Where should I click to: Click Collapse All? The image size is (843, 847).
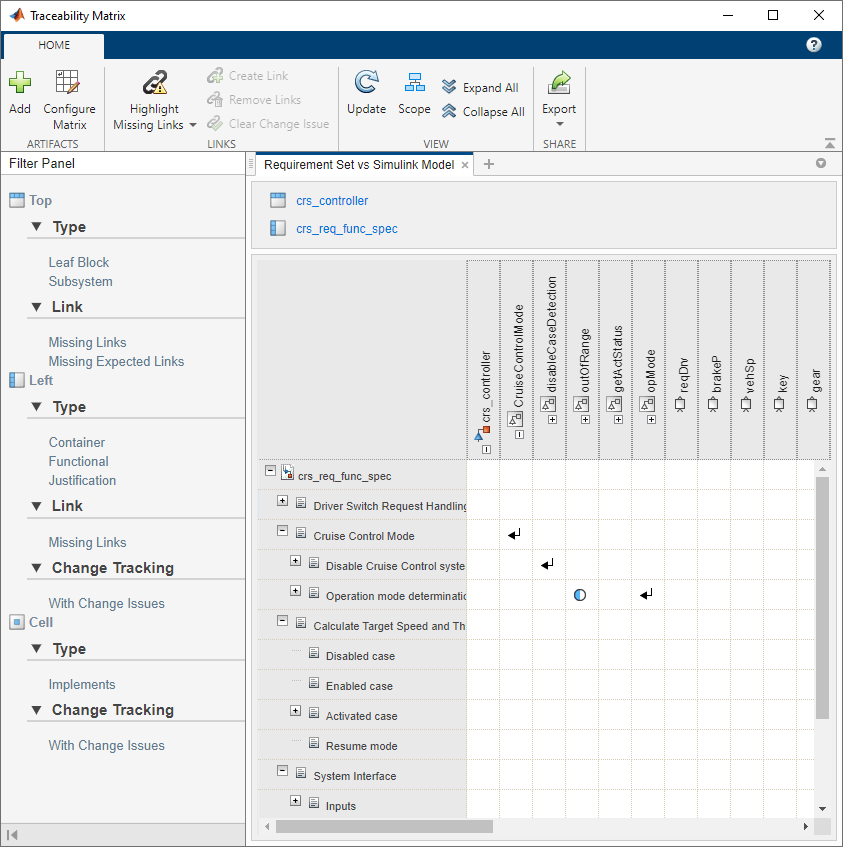pyautogui.click(x=483, y=111)
